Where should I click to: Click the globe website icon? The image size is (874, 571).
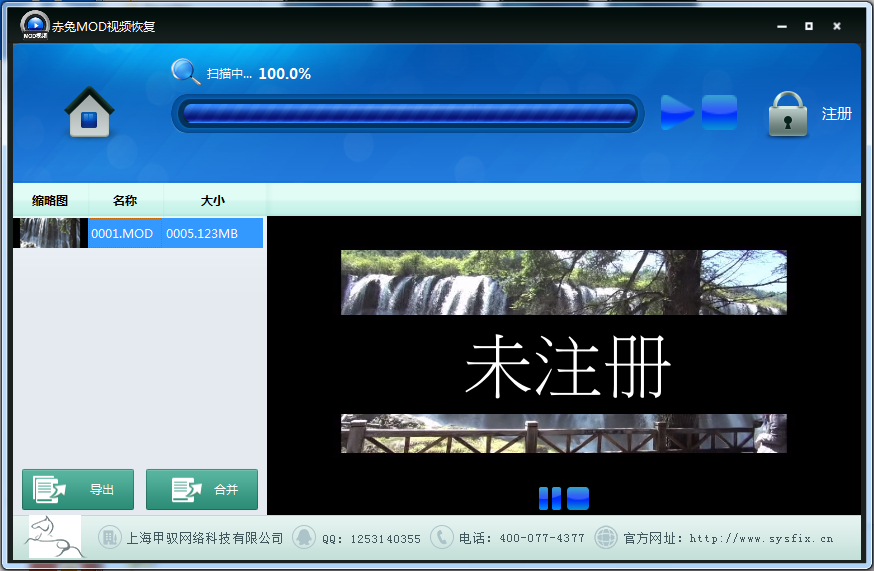pos(606,538)
